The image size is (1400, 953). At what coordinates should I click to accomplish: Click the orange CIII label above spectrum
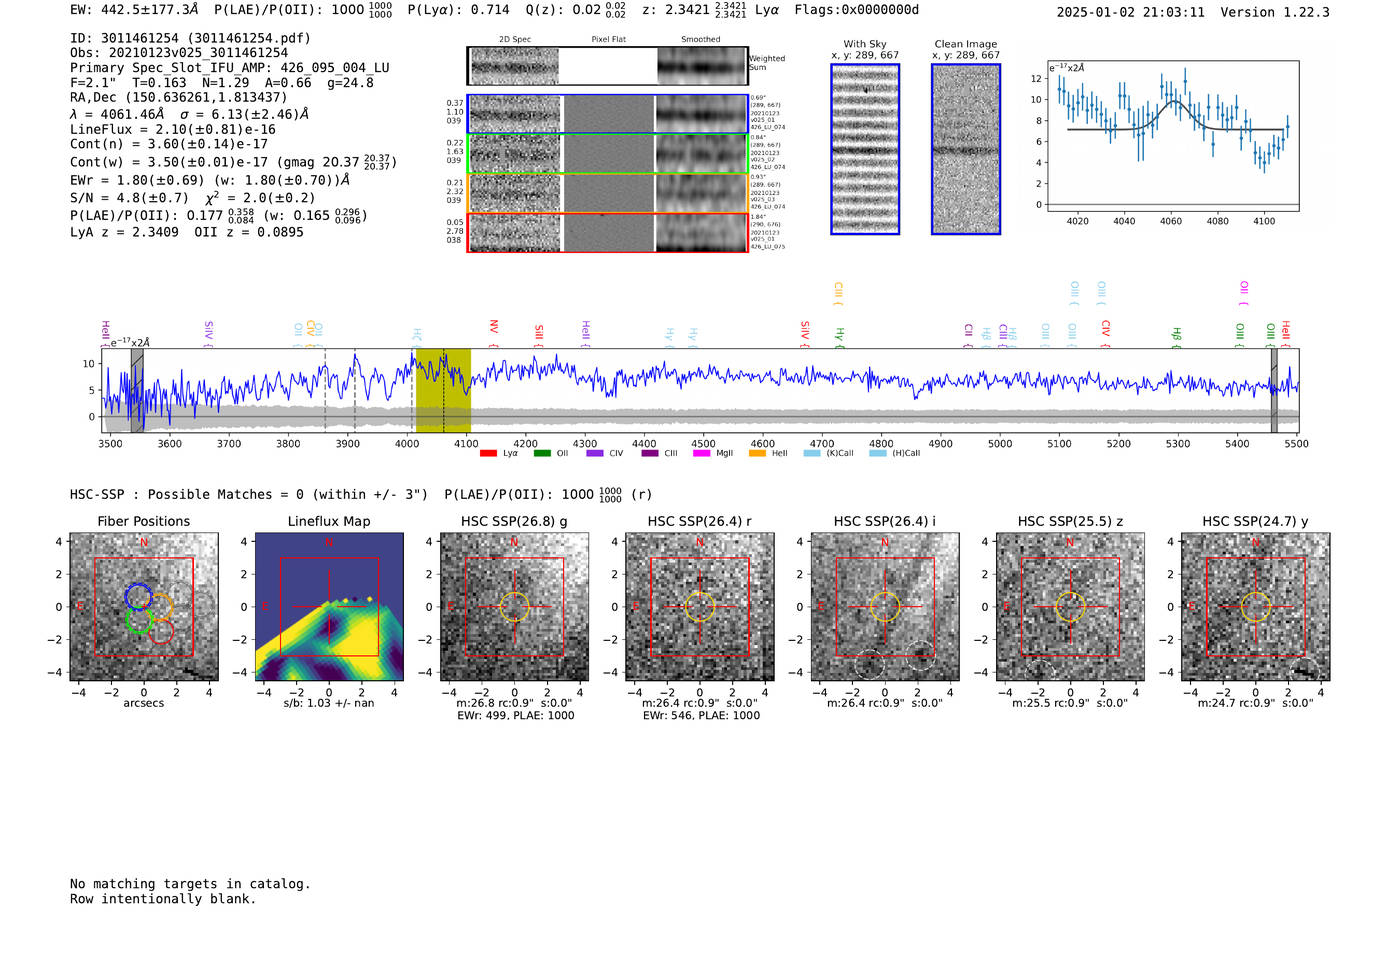(838, 294)
